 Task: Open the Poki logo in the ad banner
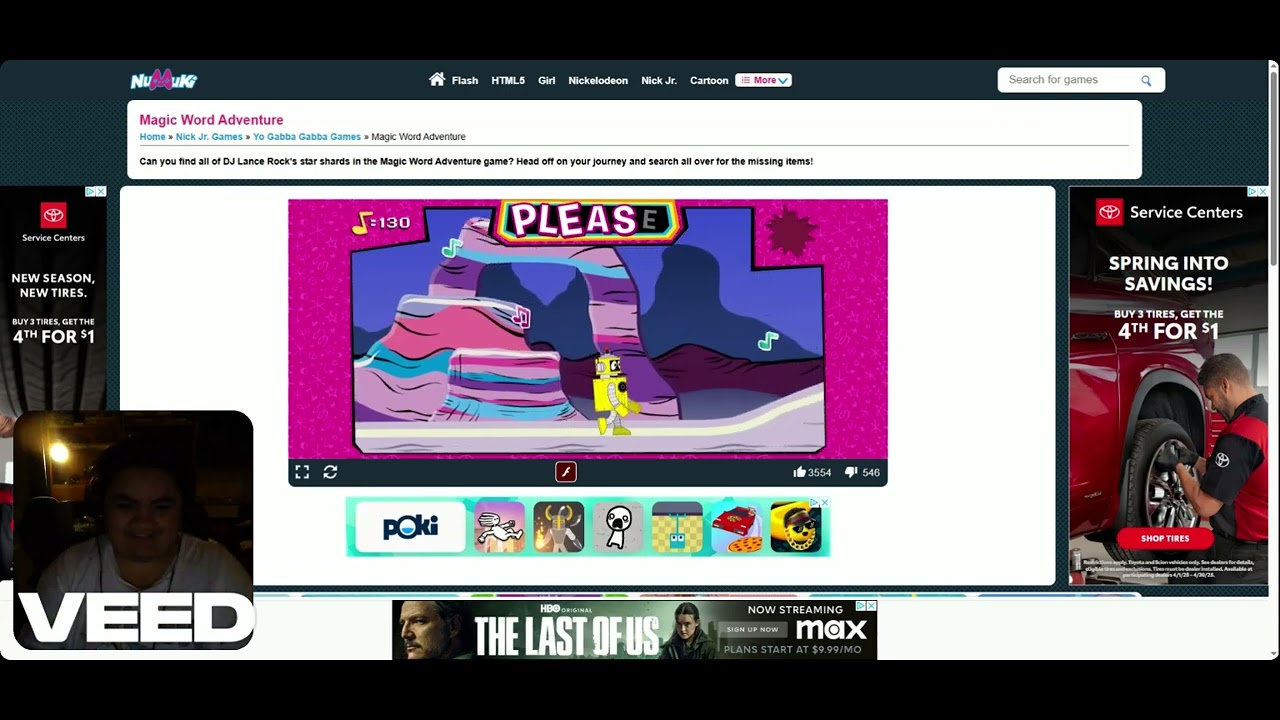coord(410,527)
